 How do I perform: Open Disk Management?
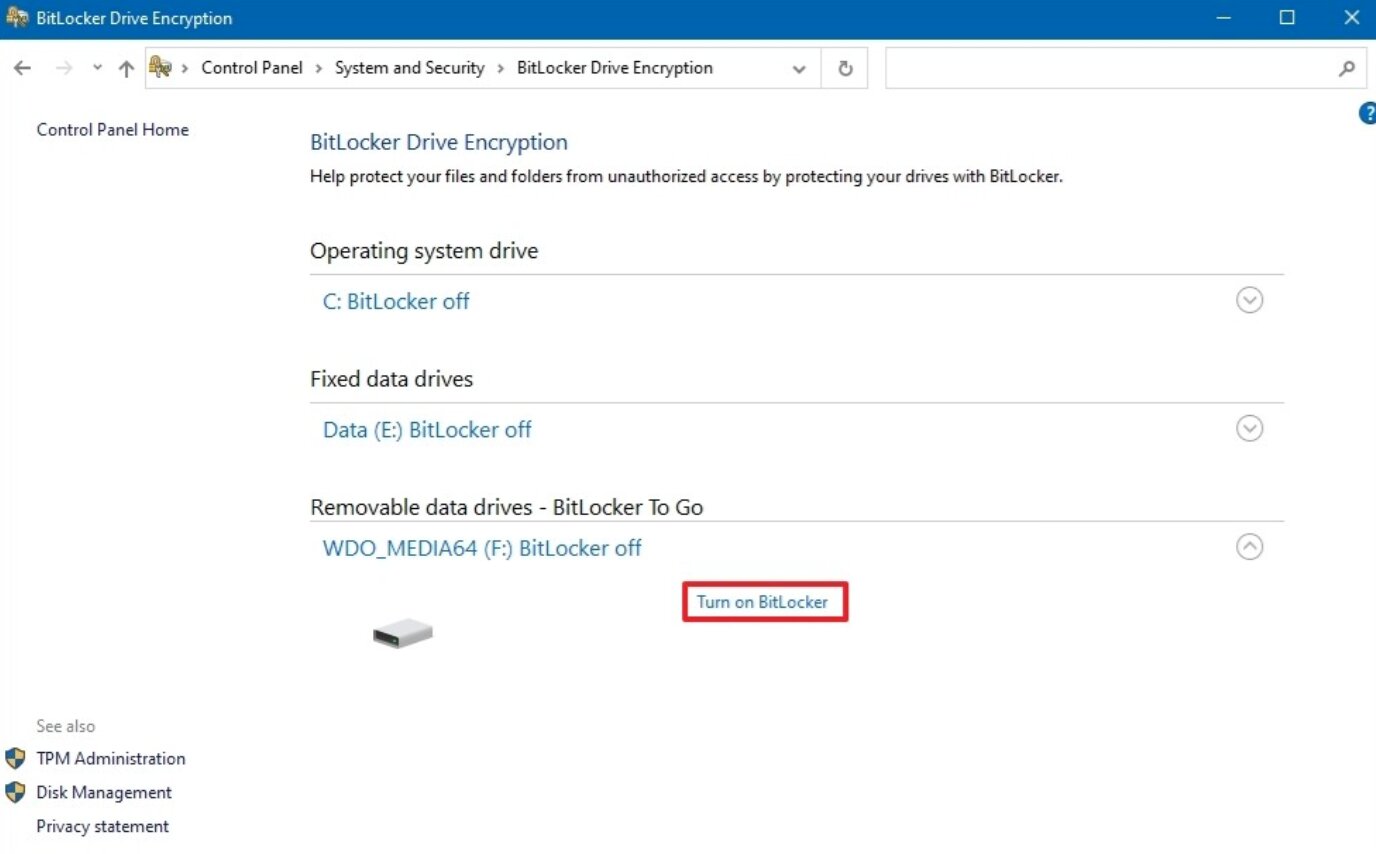pos(104,792)
